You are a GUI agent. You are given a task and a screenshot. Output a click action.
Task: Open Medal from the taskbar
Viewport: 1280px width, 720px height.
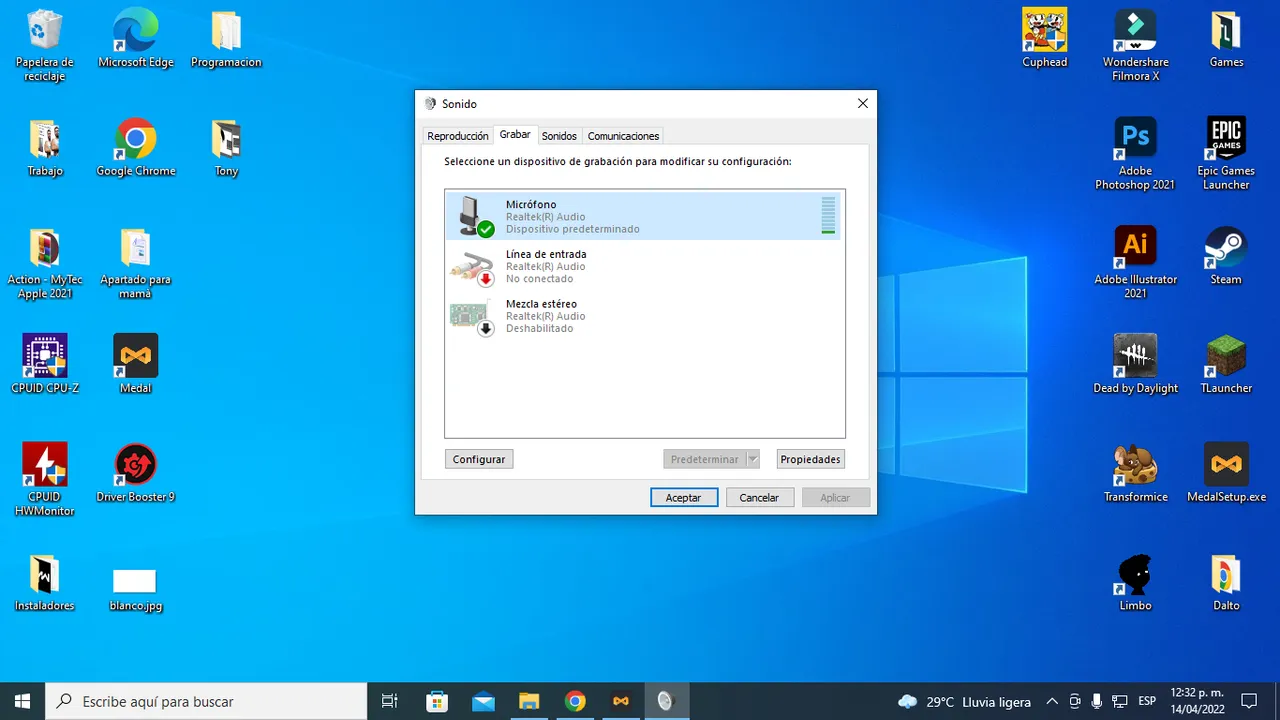click(621, 701)
